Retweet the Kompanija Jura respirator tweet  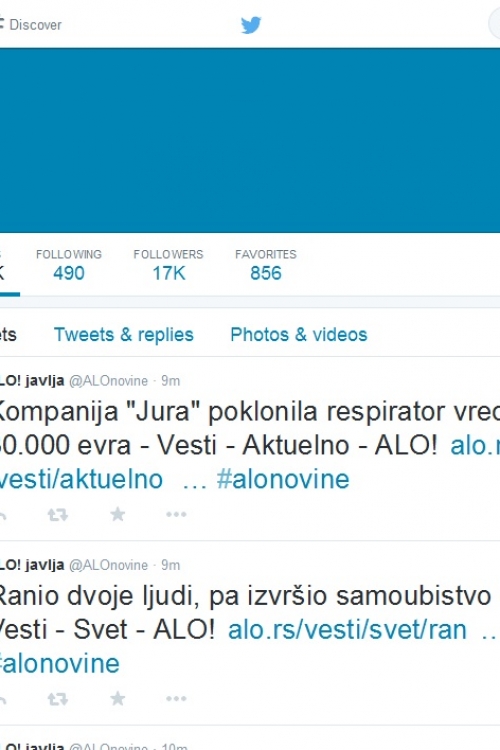click(57, 515)
